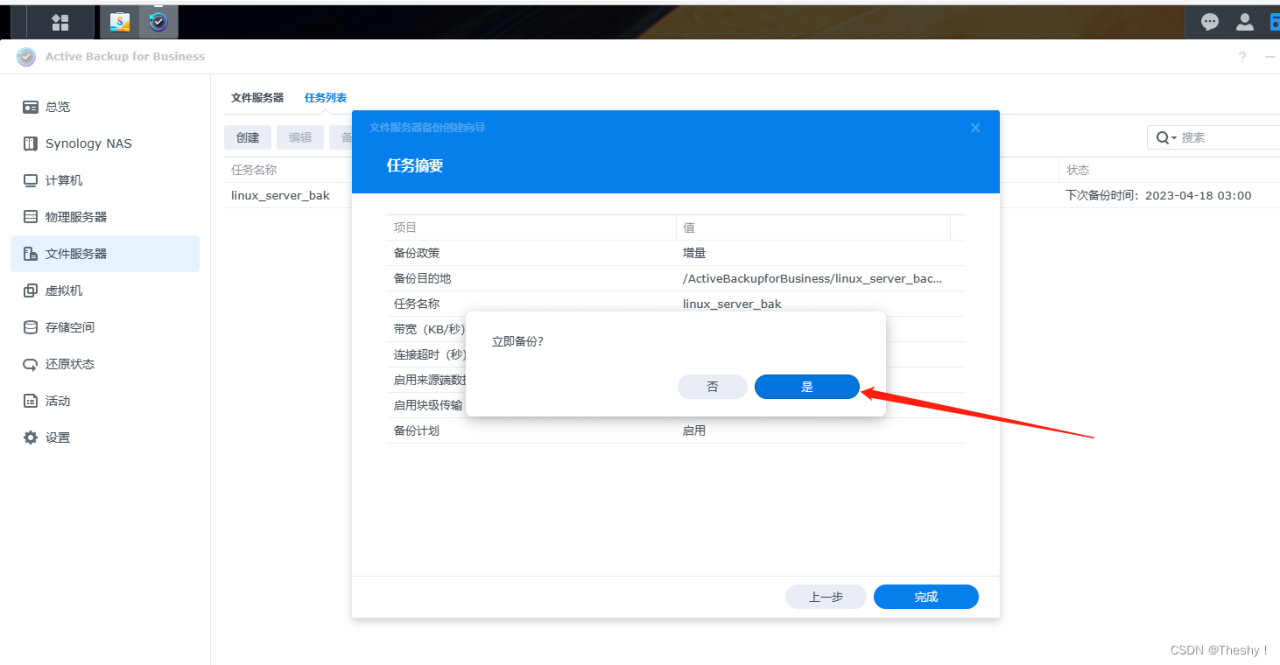This screenshot has width=1280, height=665.
Task: Click the 完成 finish button
Action: 925,596
